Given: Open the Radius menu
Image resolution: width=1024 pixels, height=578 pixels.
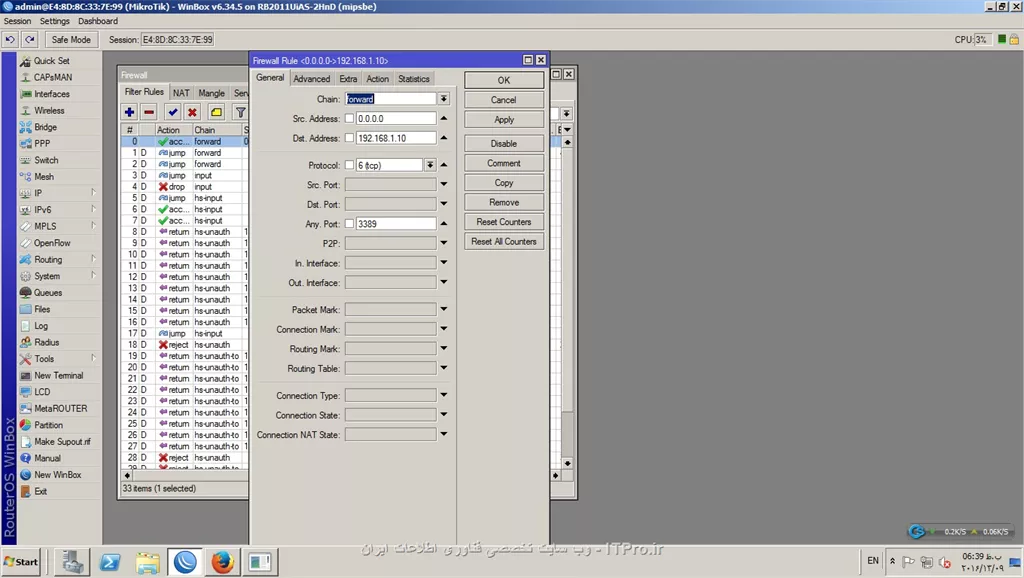Looking at the screenshot, I should pos(46,342).
